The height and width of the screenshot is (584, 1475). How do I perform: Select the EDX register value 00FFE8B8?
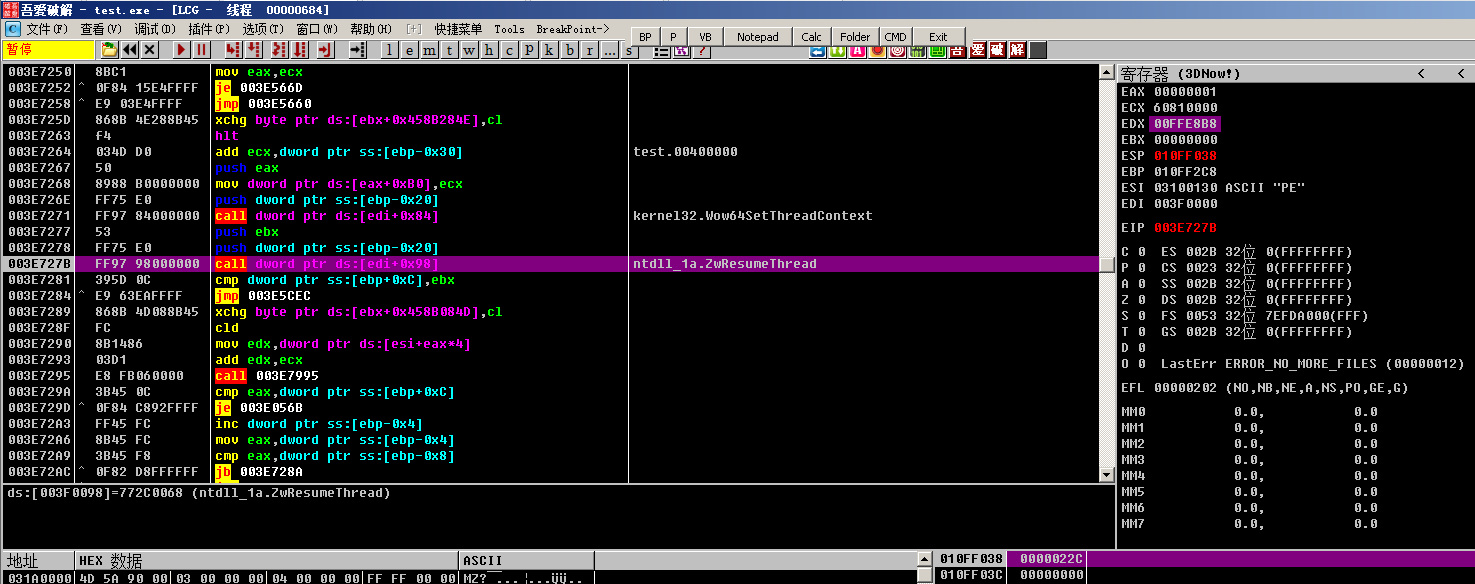[1185, 123]
